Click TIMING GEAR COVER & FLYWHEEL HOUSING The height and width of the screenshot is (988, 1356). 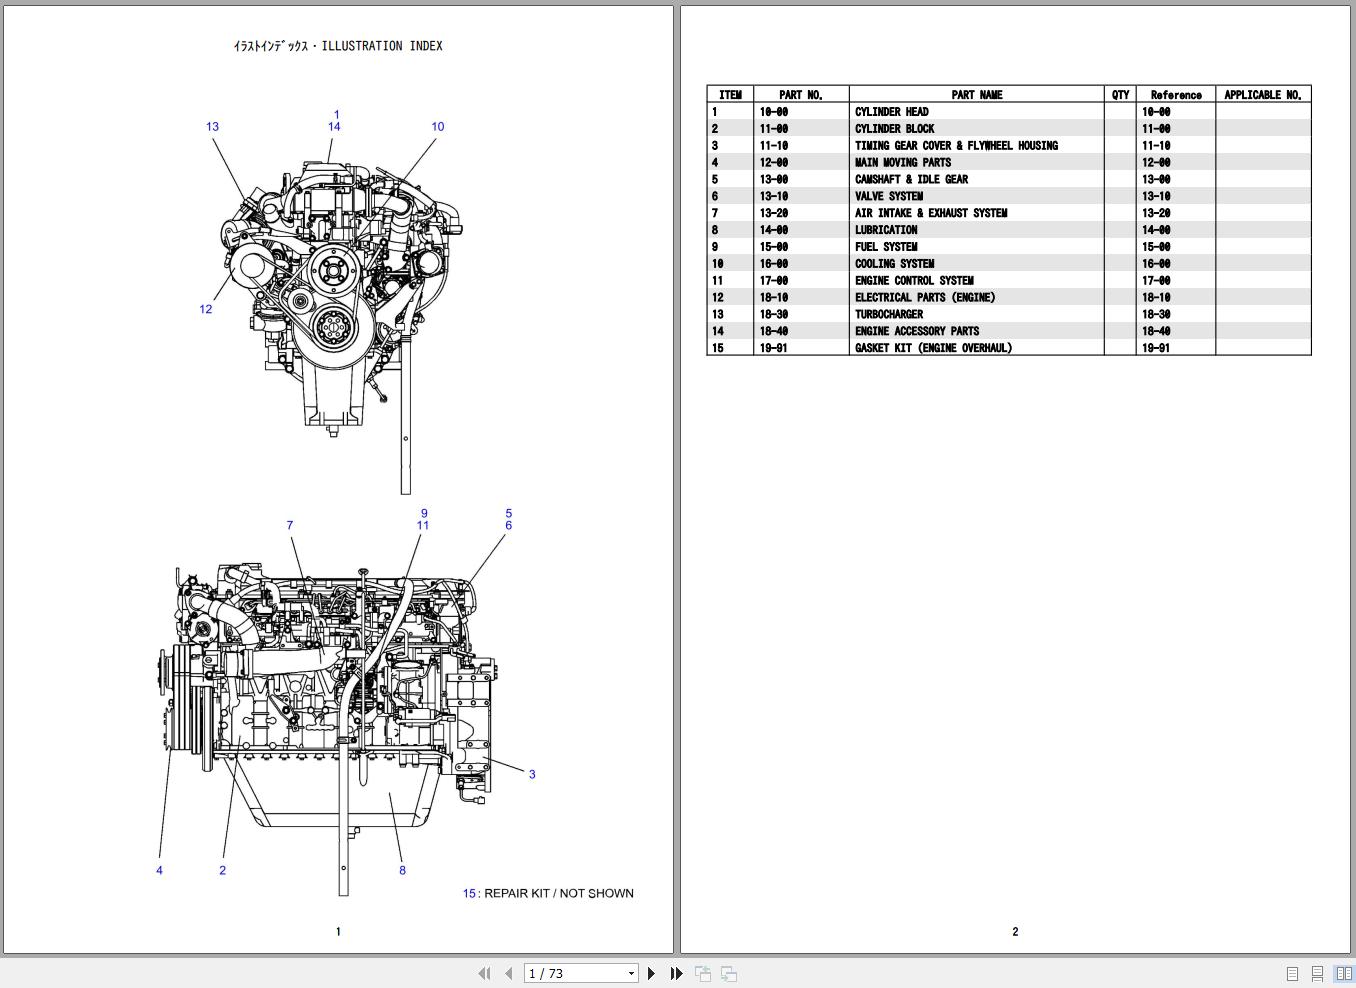956,146
